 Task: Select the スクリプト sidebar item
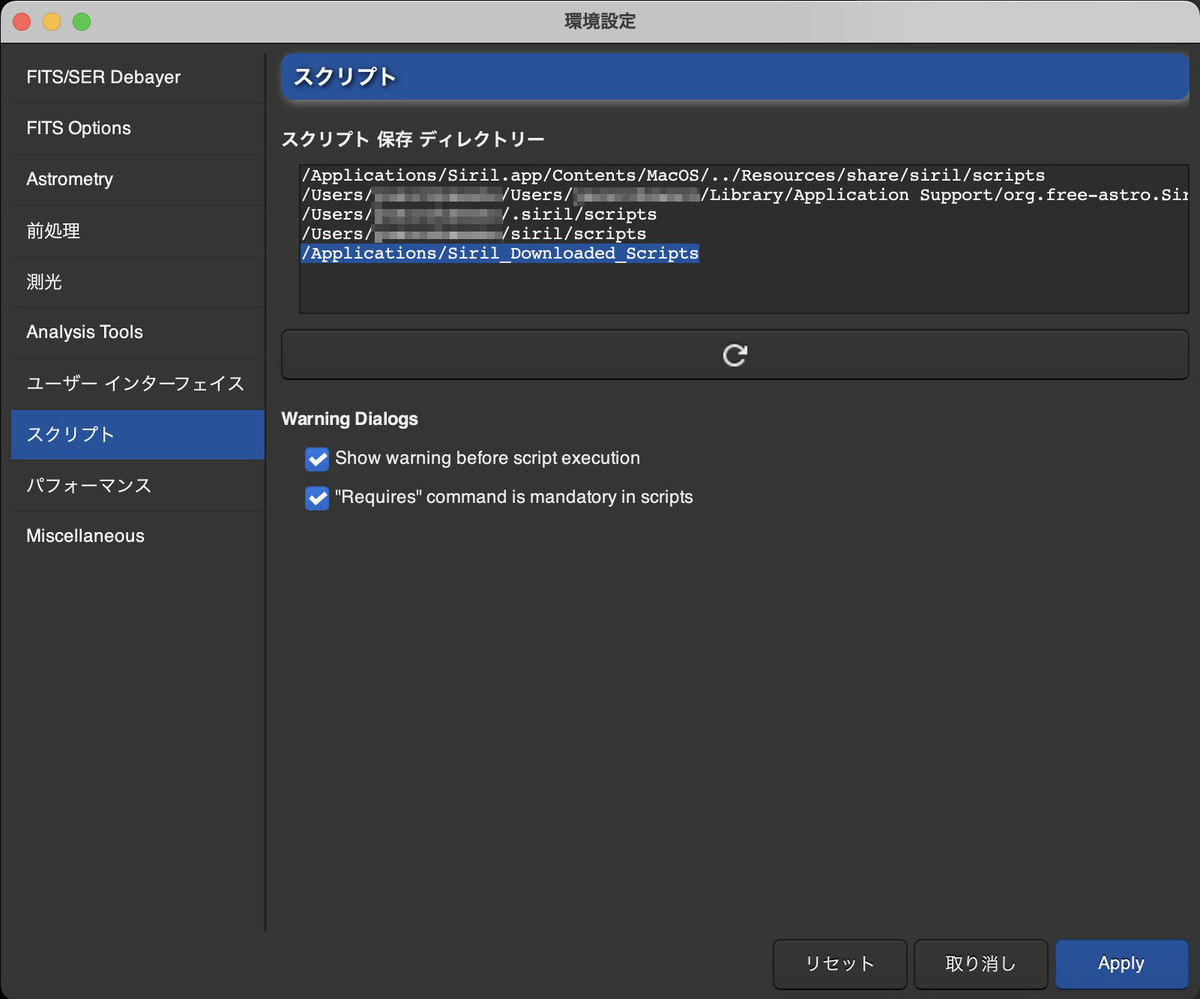tap(137, 435)
